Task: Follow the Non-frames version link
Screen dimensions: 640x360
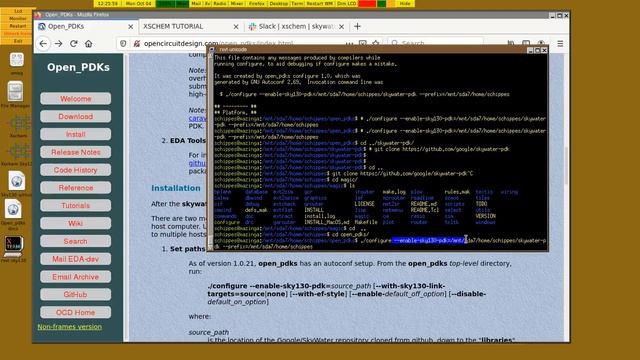Action: (70, 327)
